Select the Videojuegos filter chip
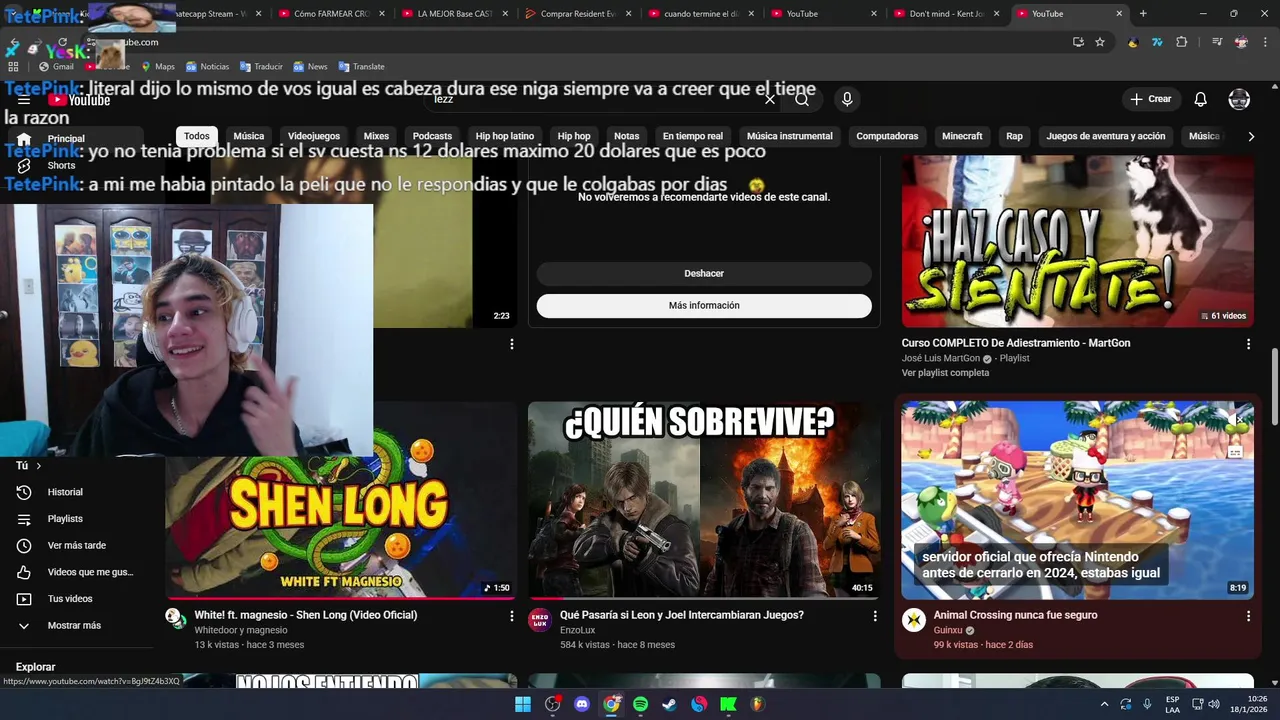The width and height of the screenshot is (1280, 720). point(314,136)
